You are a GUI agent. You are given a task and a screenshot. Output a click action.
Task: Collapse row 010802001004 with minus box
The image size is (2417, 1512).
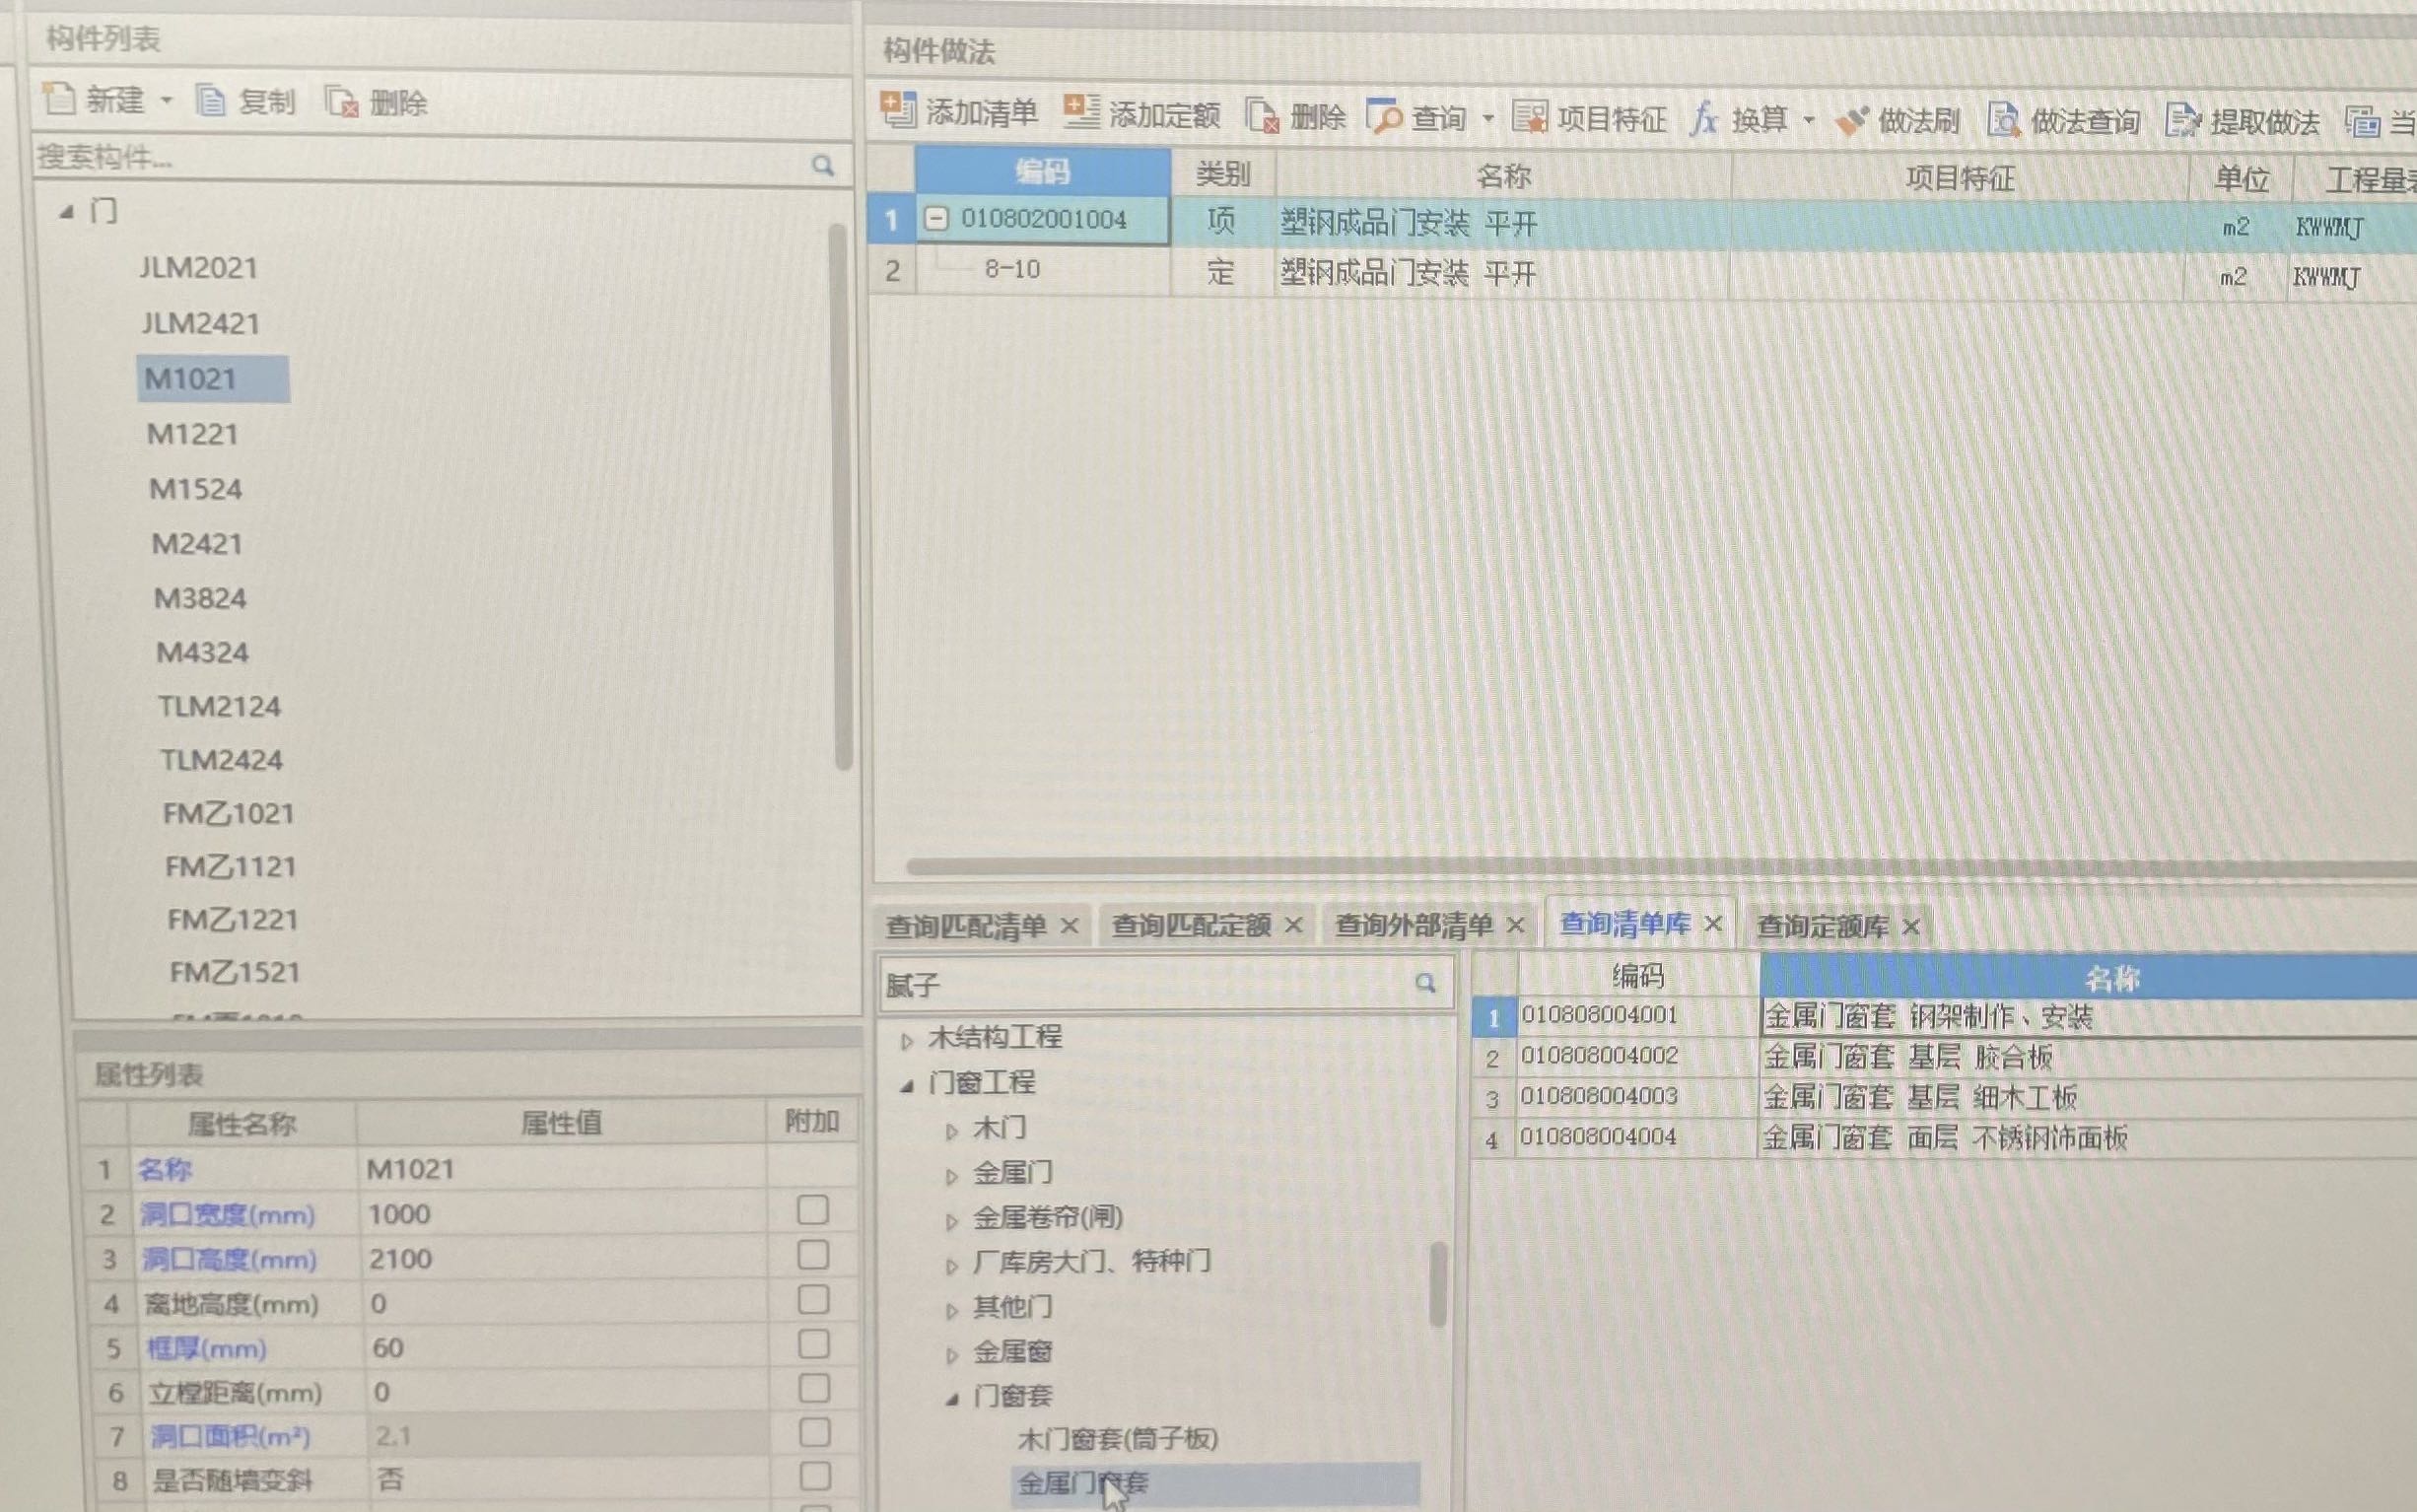coord(936,218)
